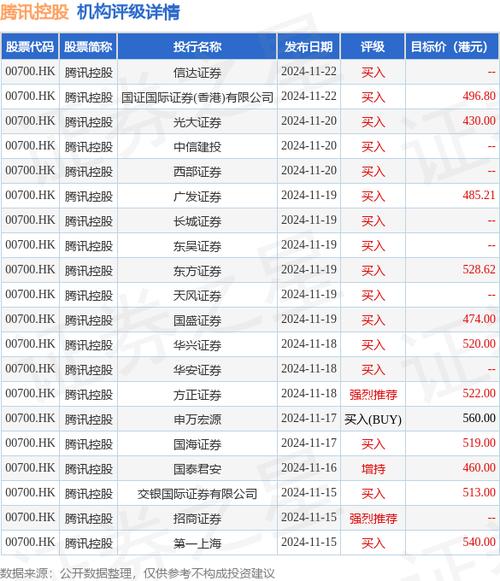The image size is (500, 581).
Task: Click target price 485.21
Action: coord(479,195)
